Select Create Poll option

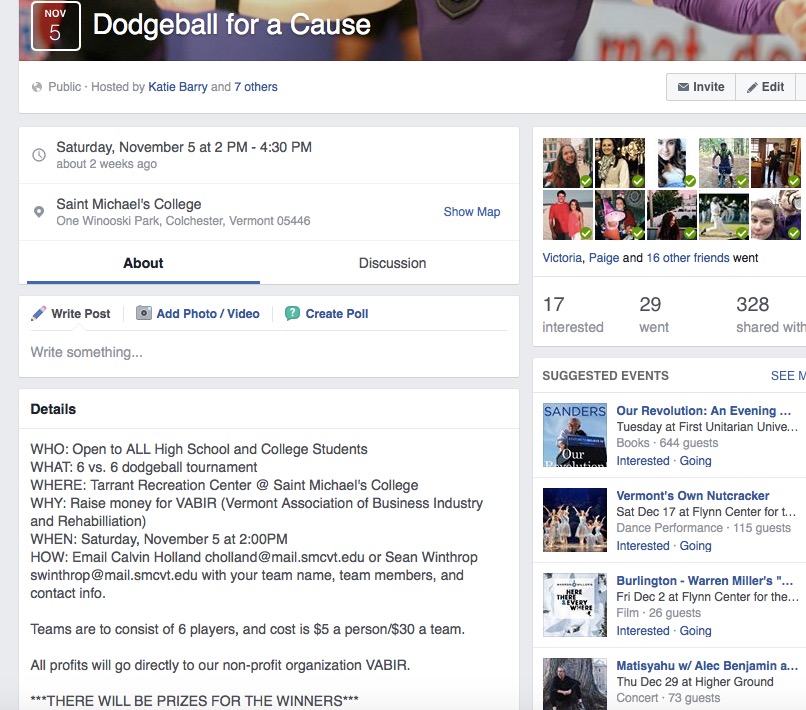point(337,314)
